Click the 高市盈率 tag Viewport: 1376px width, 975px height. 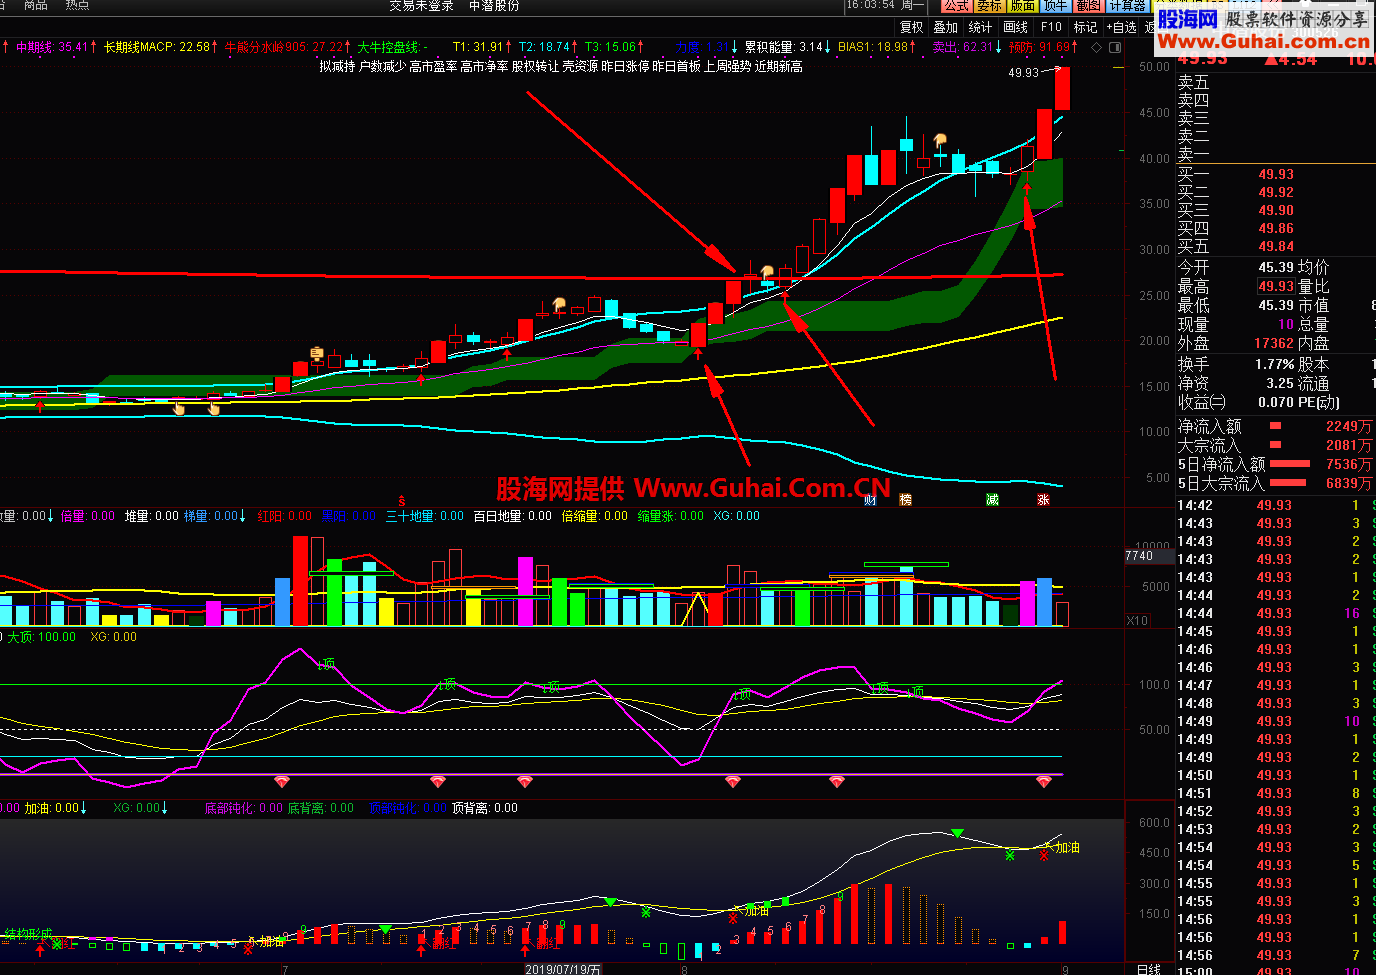click(433, 67)
